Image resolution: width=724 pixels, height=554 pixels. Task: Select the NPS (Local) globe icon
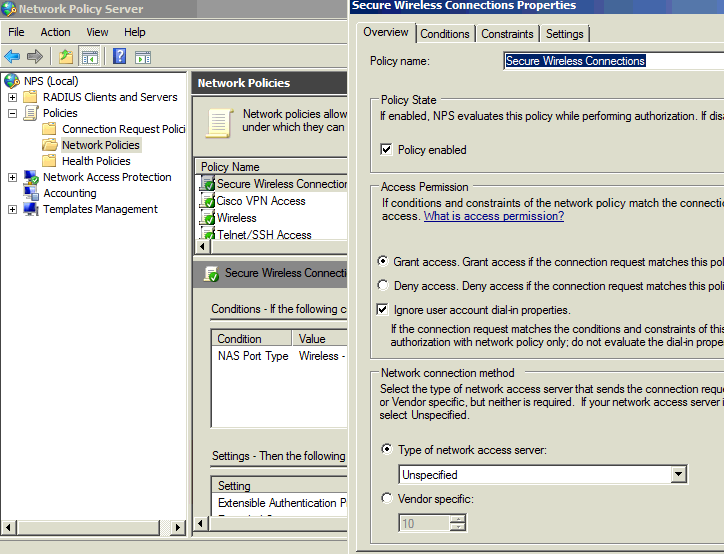click(x=12, y=81)
